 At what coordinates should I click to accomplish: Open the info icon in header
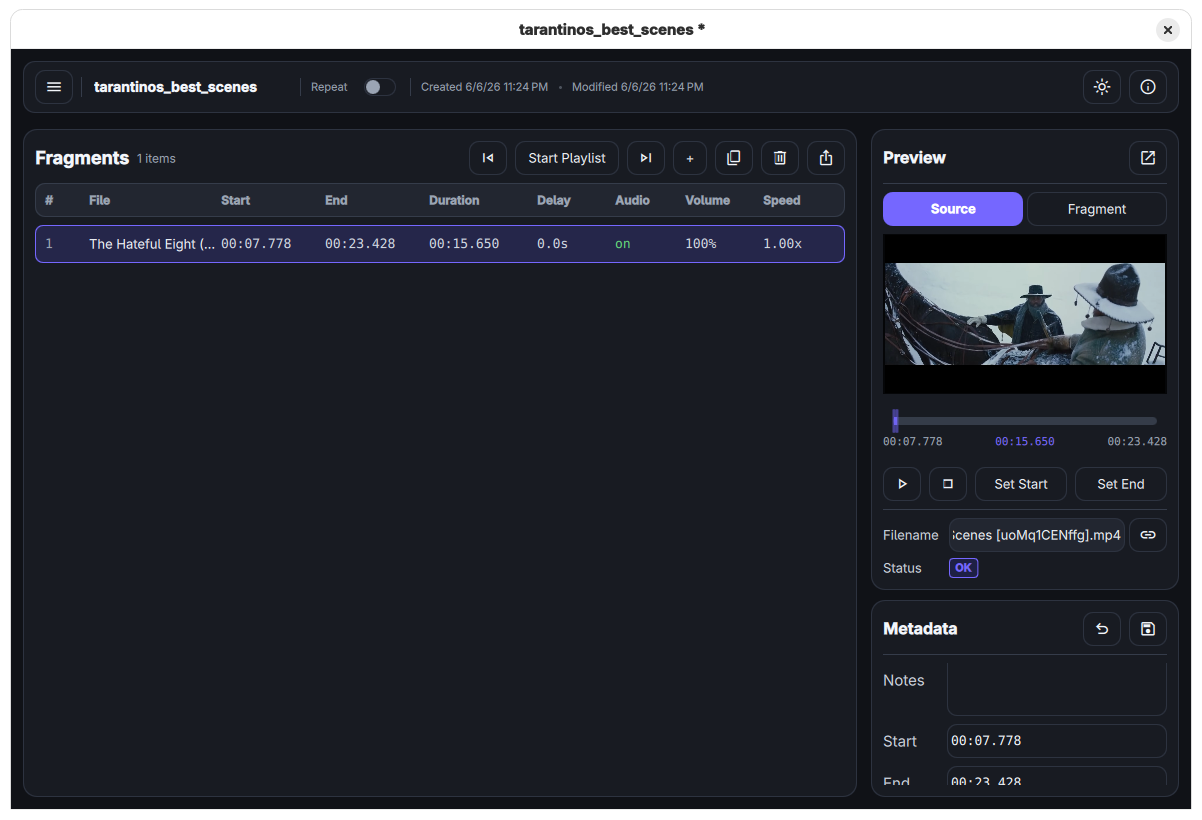tap(1148, 87)
